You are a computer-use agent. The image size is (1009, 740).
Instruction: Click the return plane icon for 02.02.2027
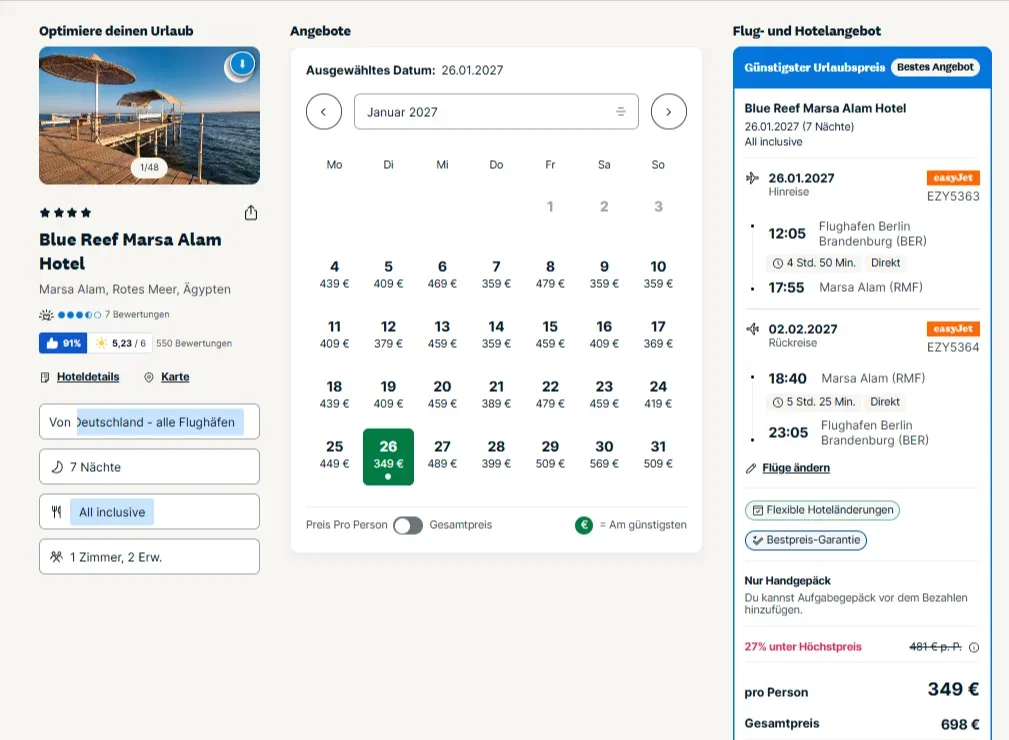point(752,329)
